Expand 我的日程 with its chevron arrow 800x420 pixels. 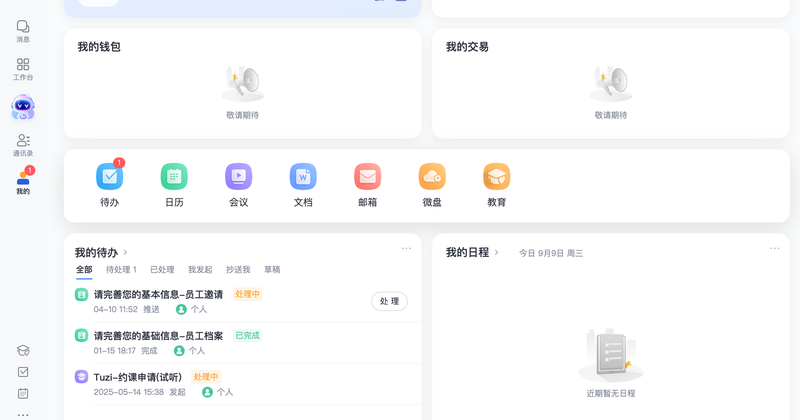[496, 253]
